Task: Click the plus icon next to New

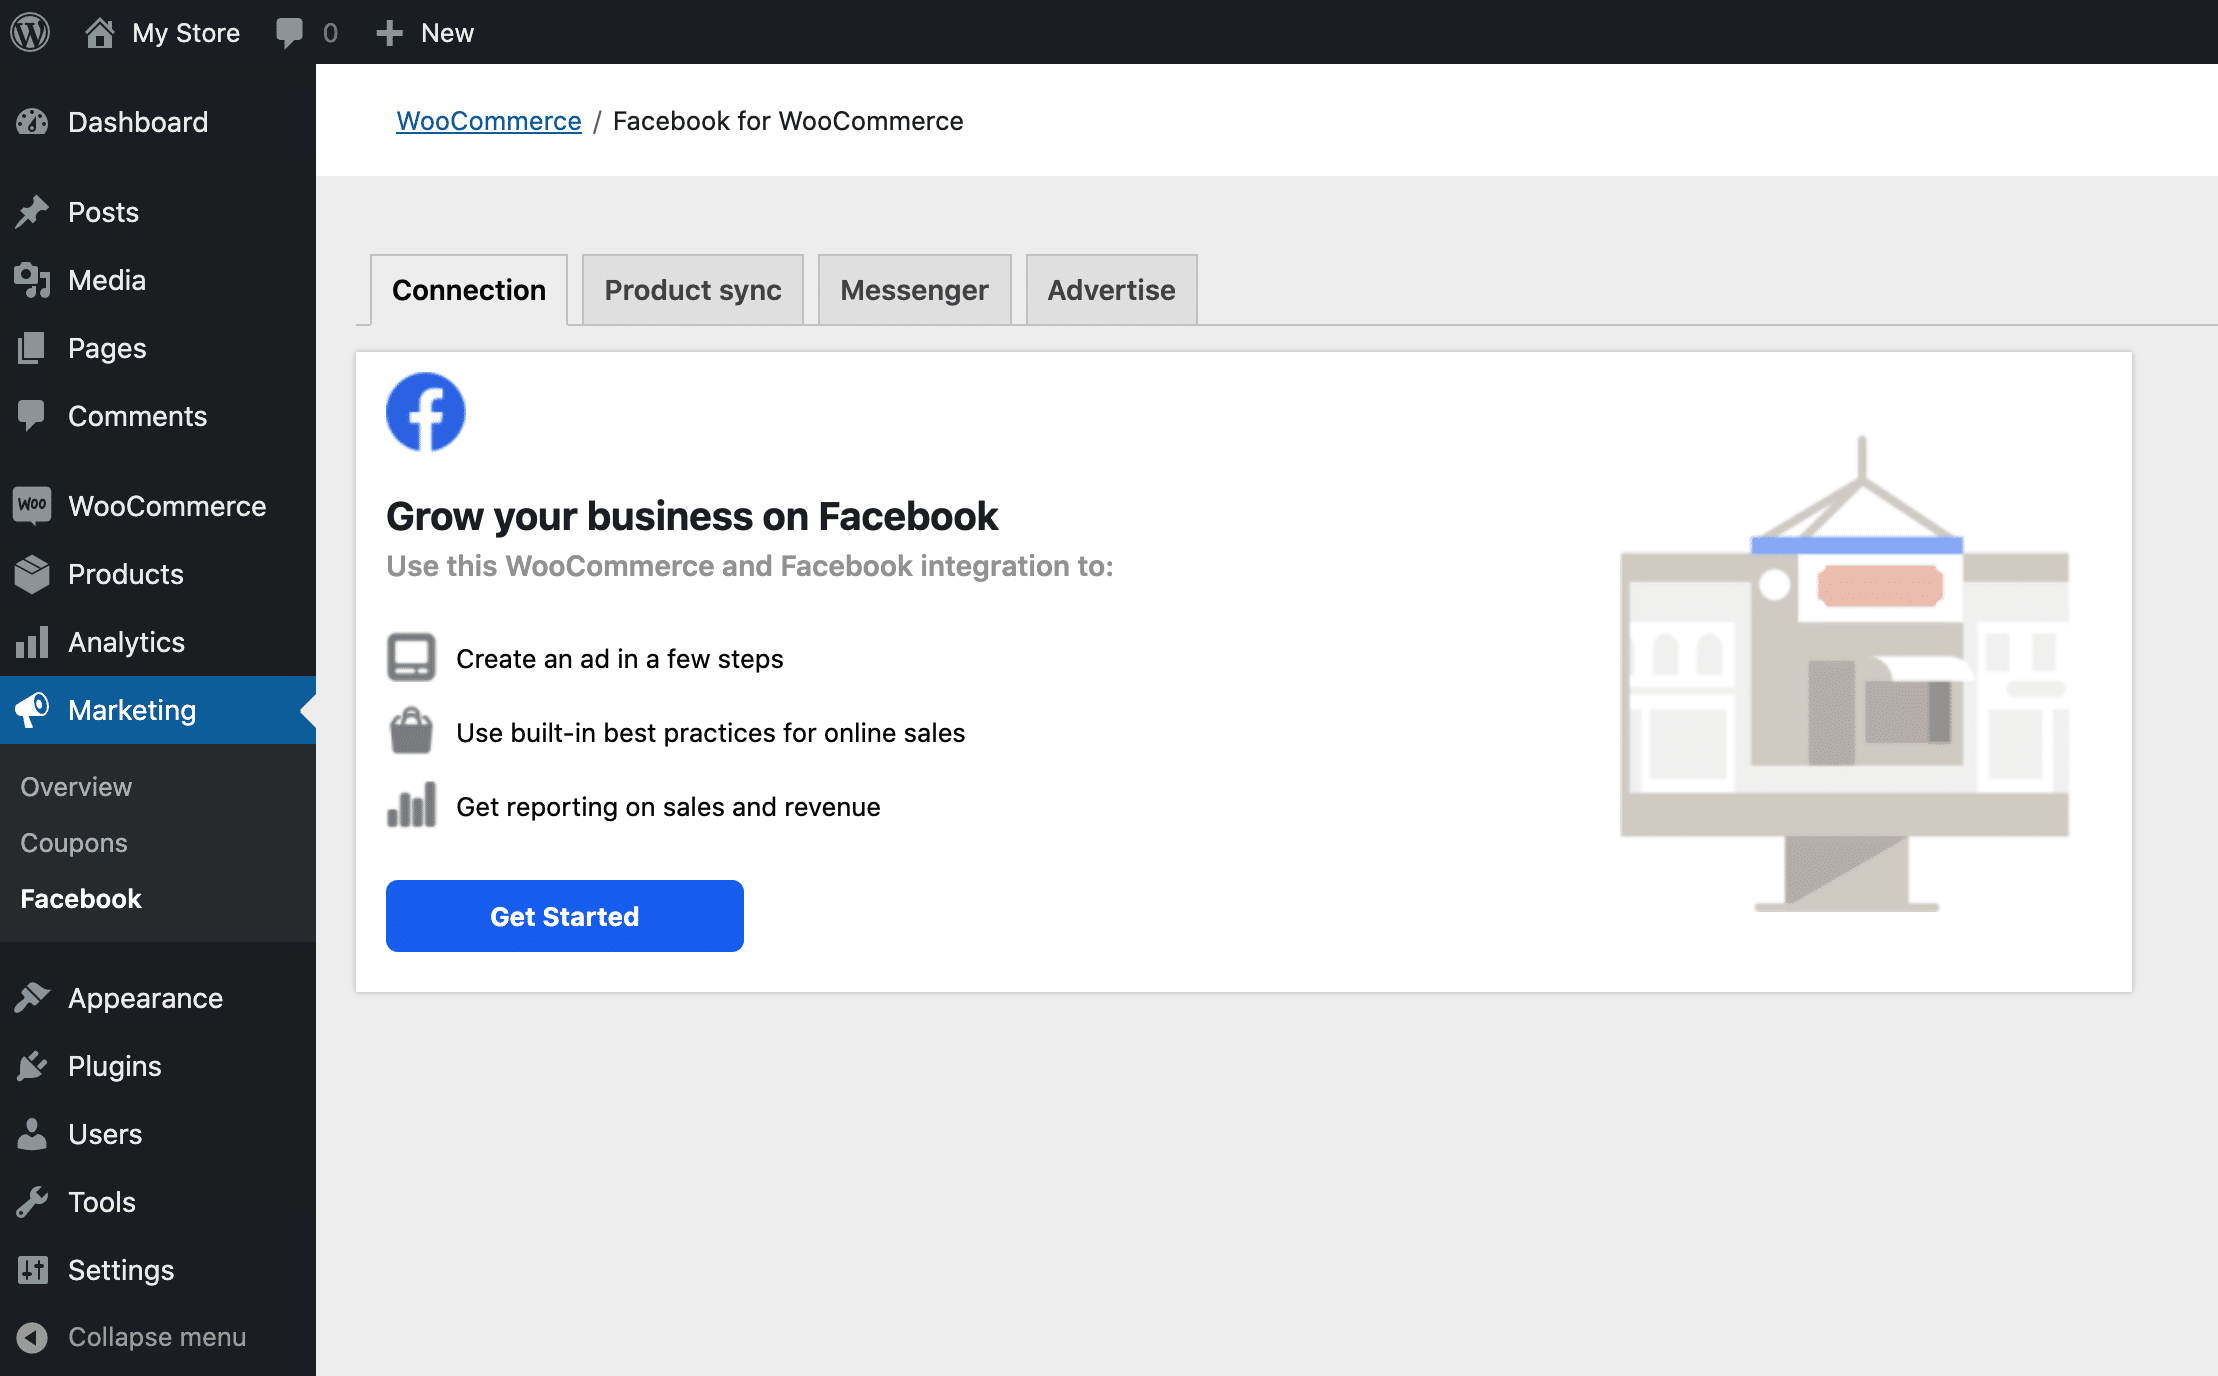Action: click(x=389, y=33)
